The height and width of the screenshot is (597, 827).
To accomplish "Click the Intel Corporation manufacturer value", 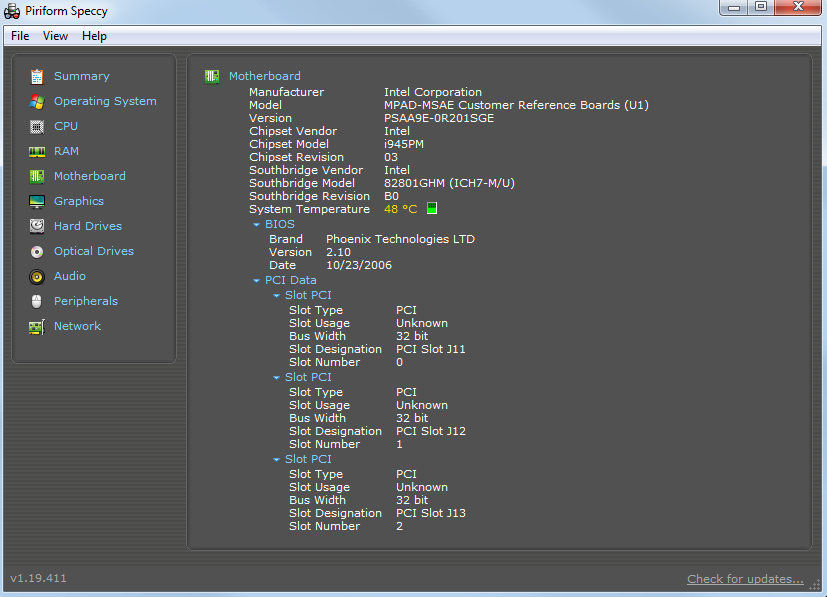I will tap(432, 92).
